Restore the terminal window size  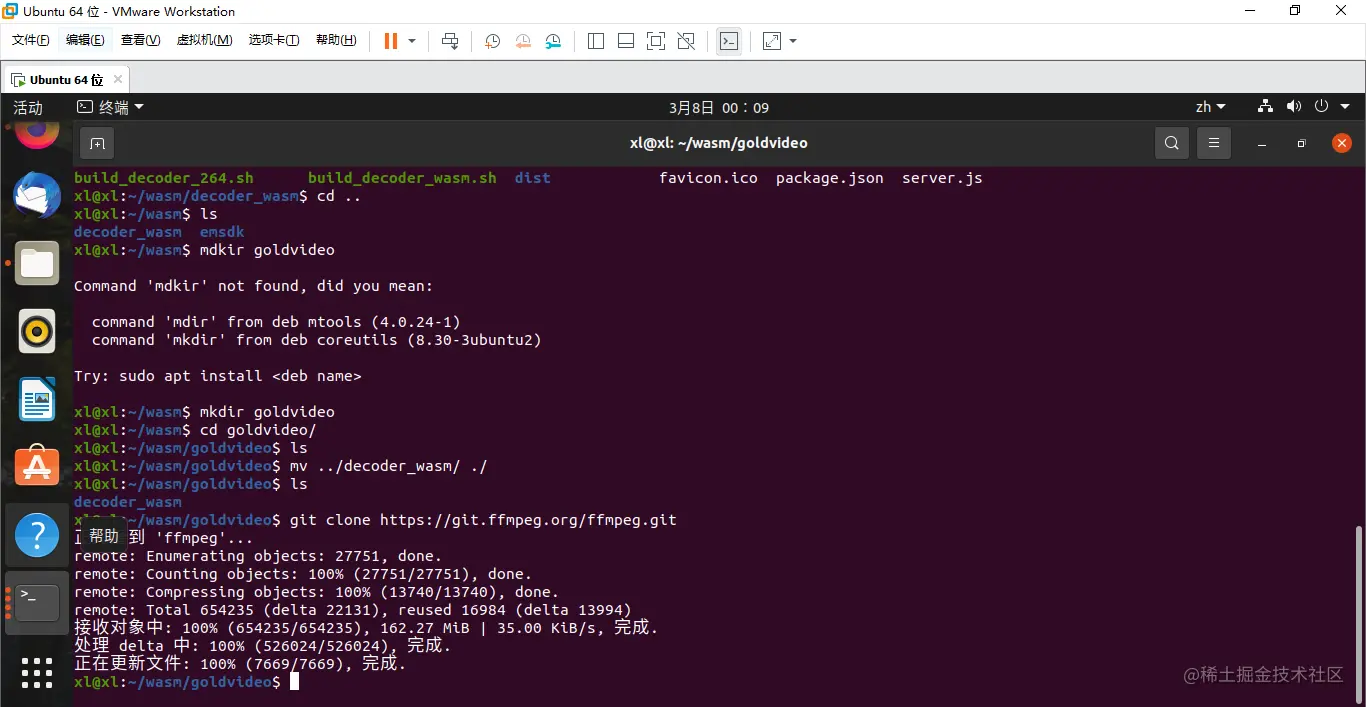click(1301, 143)
